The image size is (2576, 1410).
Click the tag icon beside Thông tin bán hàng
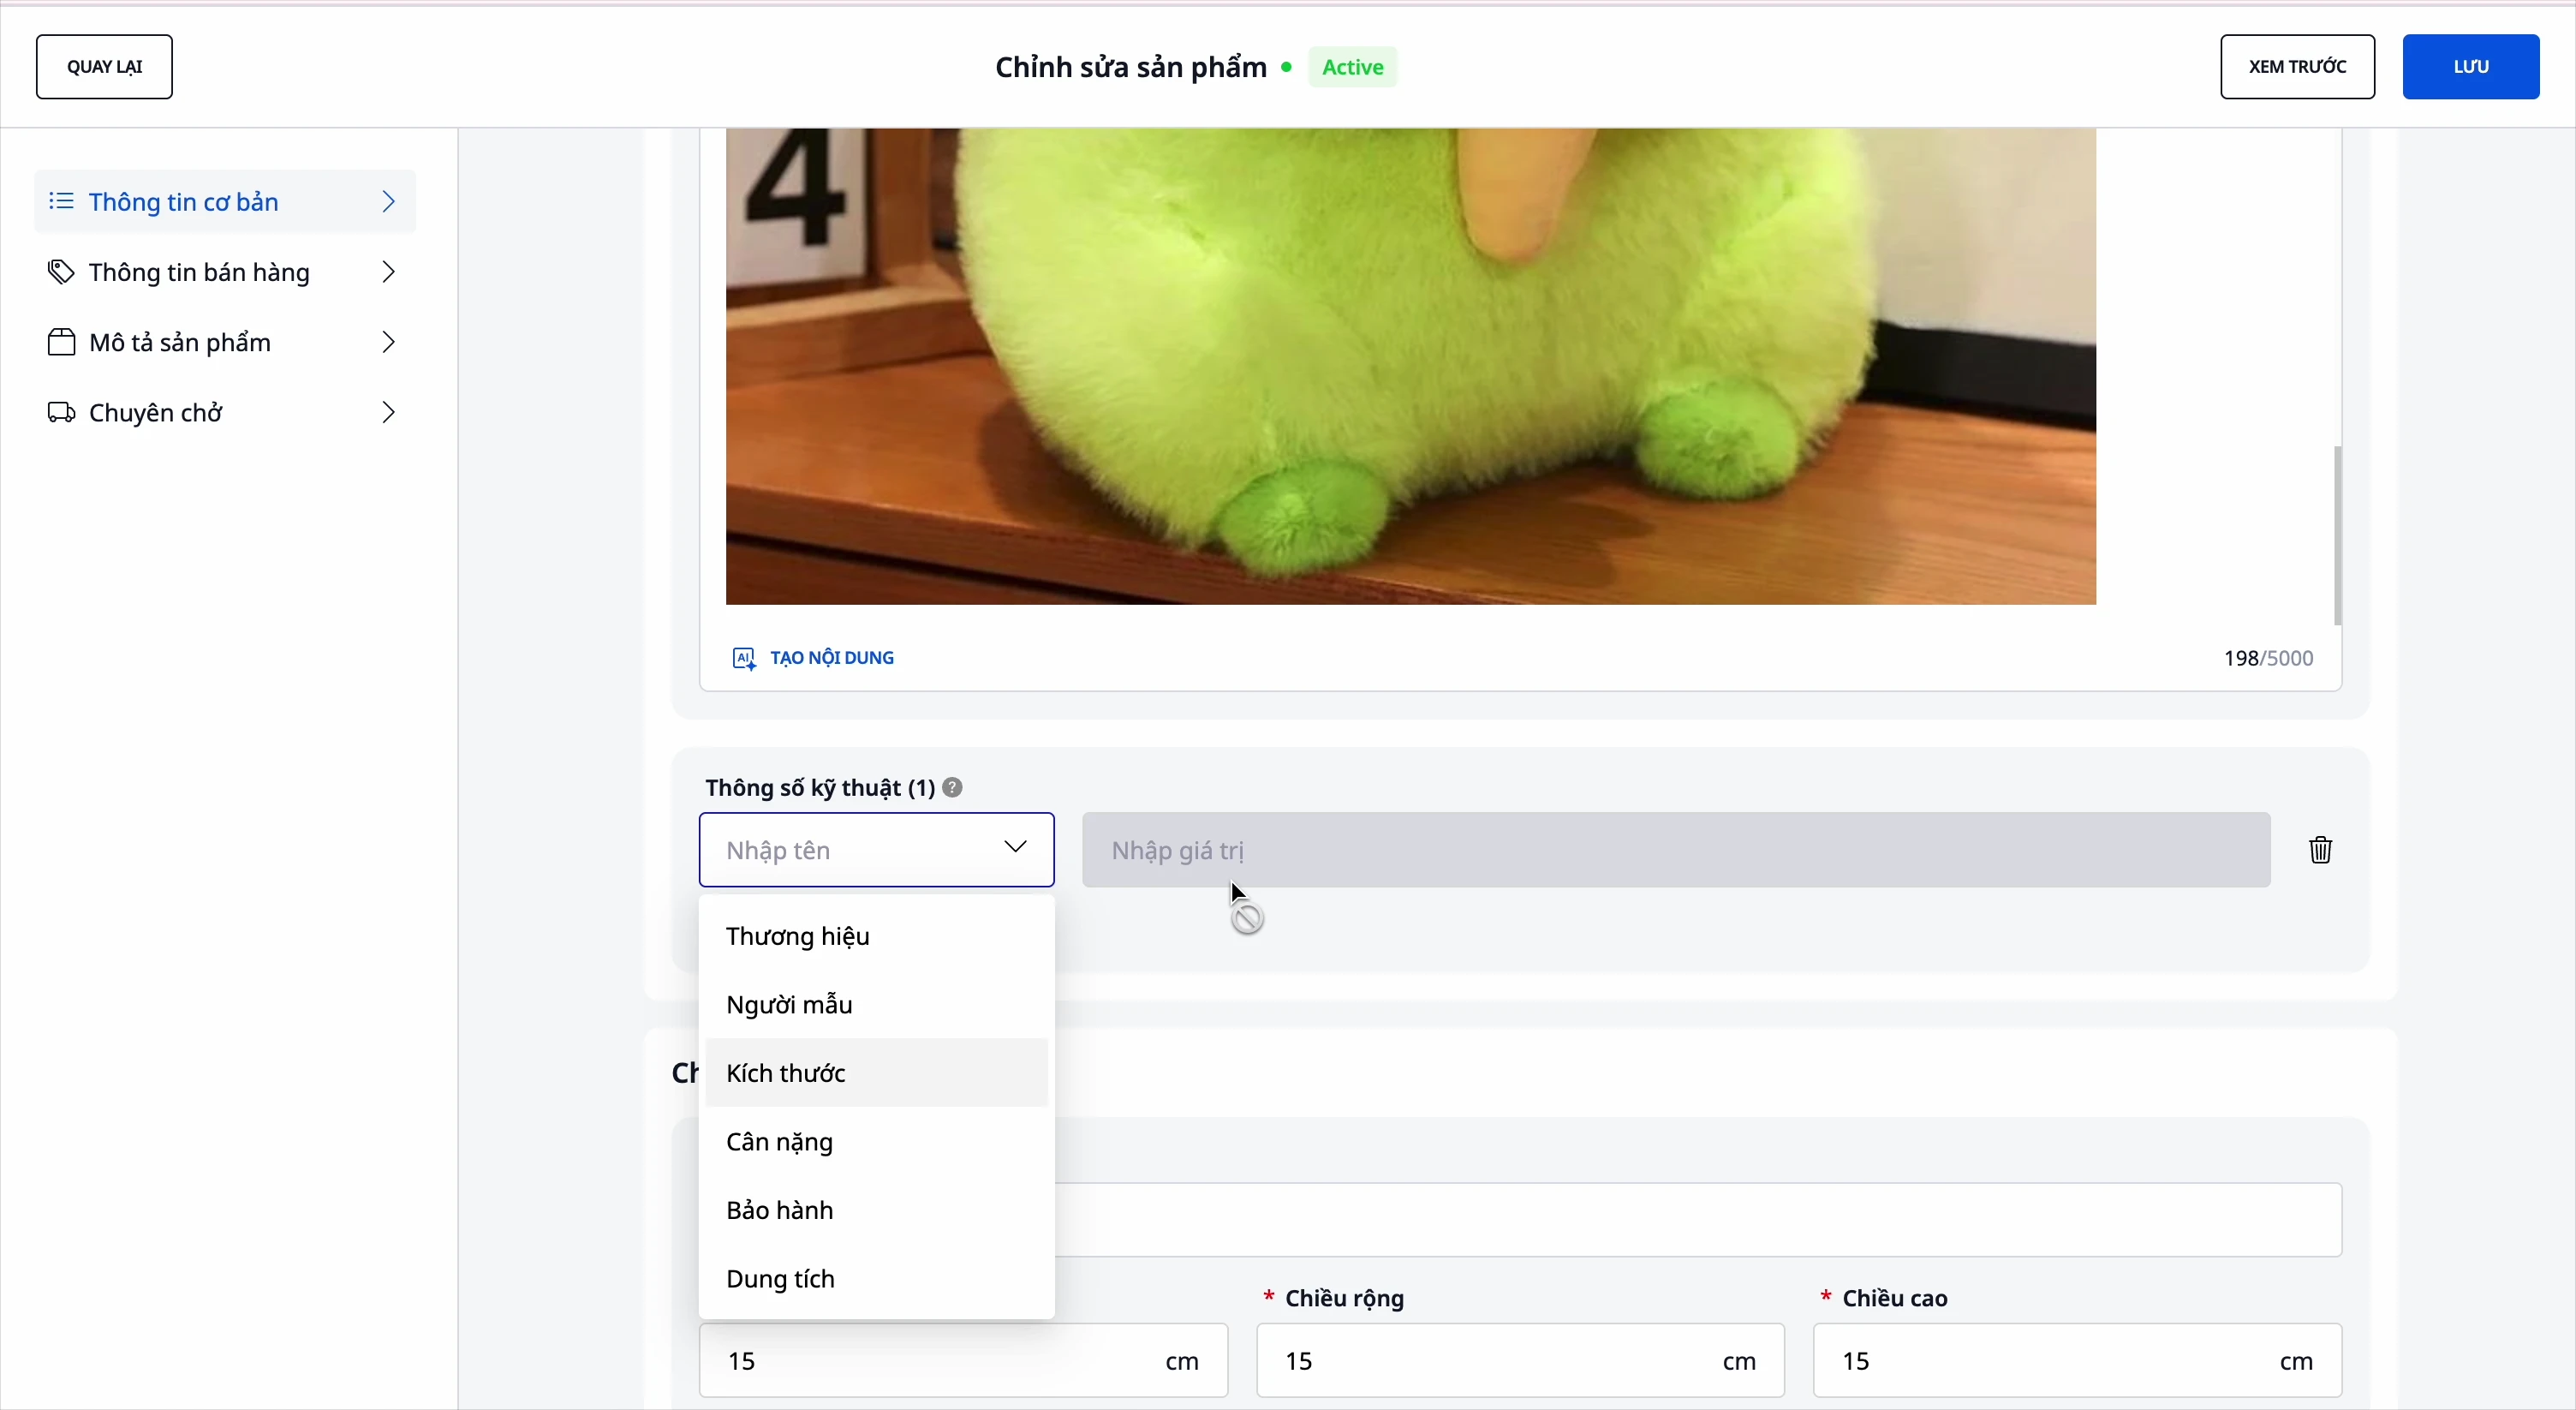click(61, 272)
